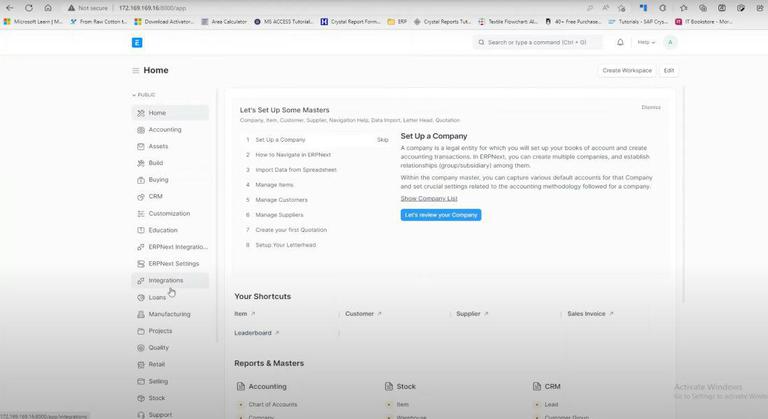
Task: Open the Item shortcut
Action: pyautogui.click(x=244, y=314)
